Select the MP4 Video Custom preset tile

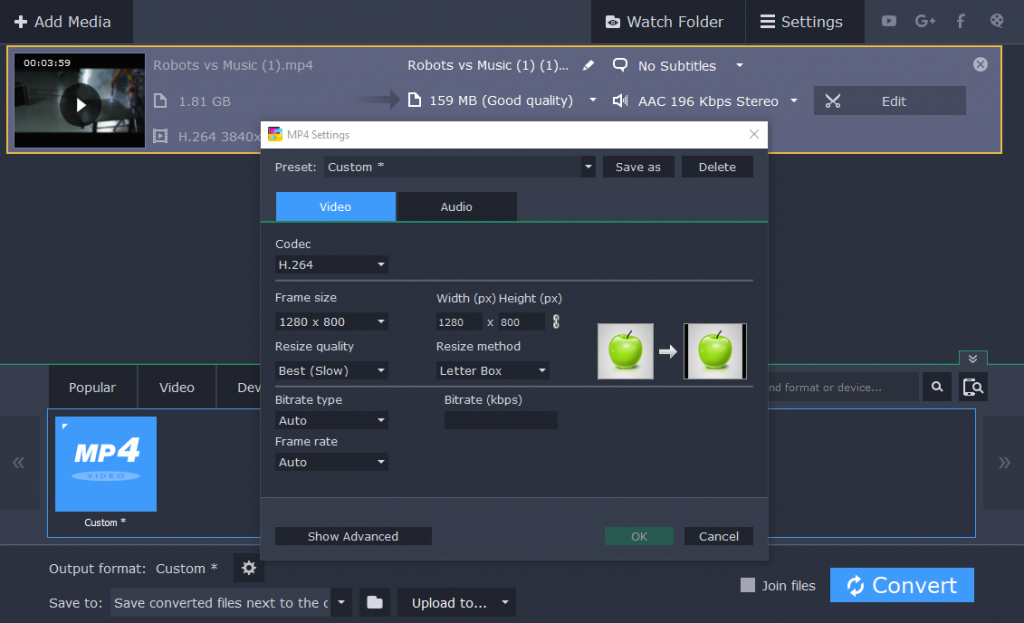pyautogui.click(x=106, y=464)
